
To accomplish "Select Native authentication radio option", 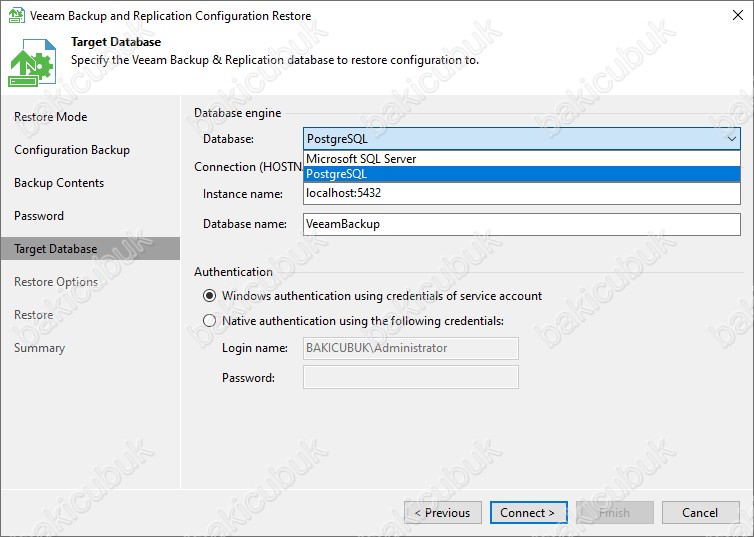I will [x=209, y=321].
